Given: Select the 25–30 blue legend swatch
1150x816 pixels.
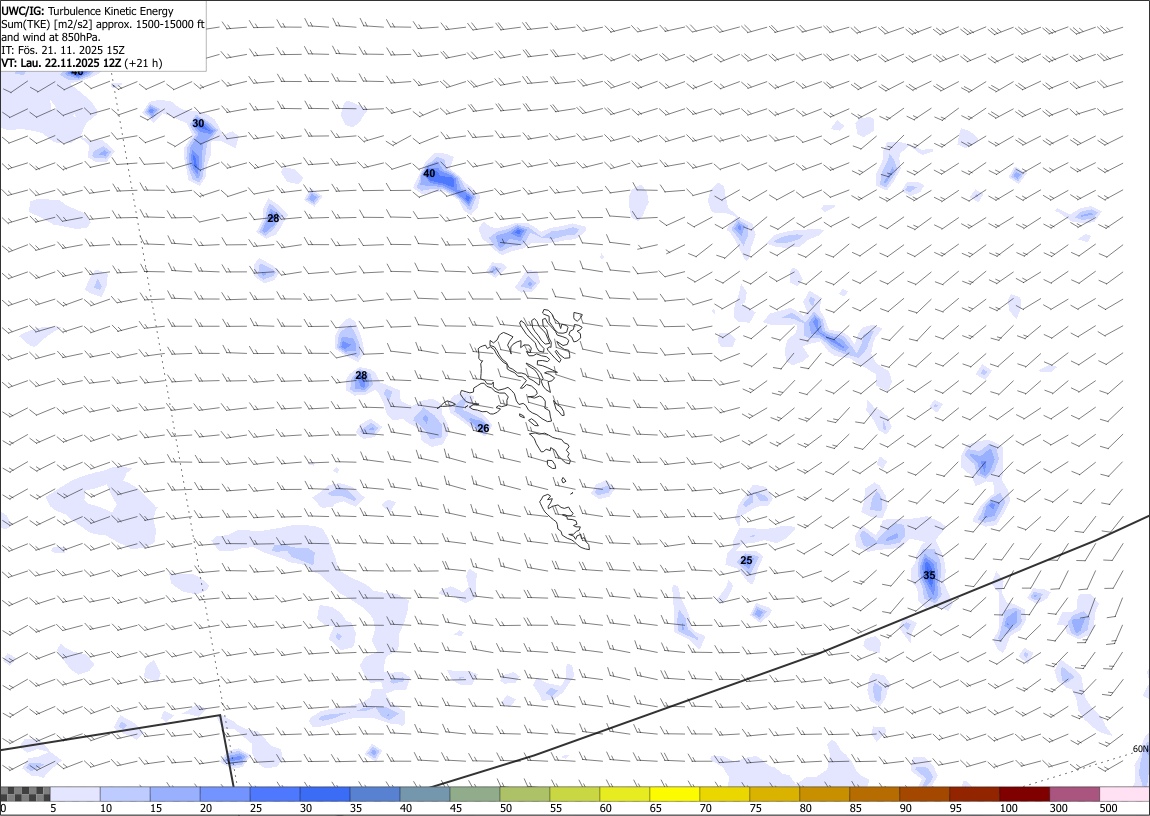Looking at the screenshot, I should (275, 794).
